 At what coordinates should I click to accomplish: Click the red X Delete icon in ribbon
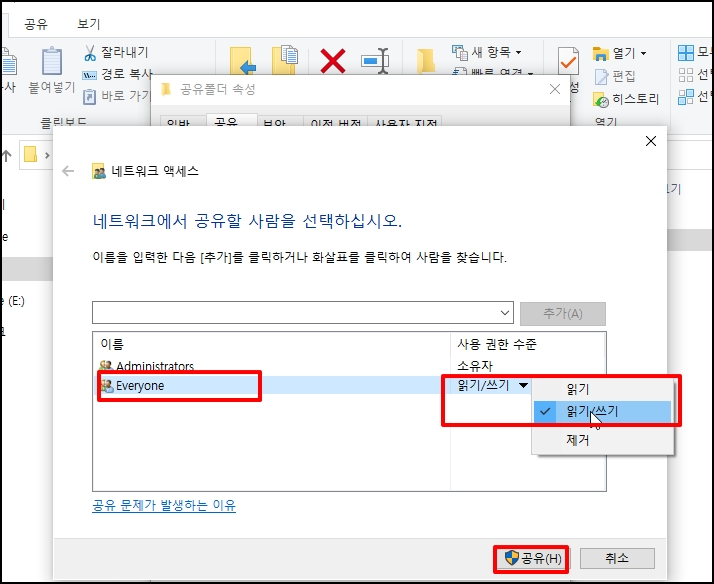coord(333,61)
